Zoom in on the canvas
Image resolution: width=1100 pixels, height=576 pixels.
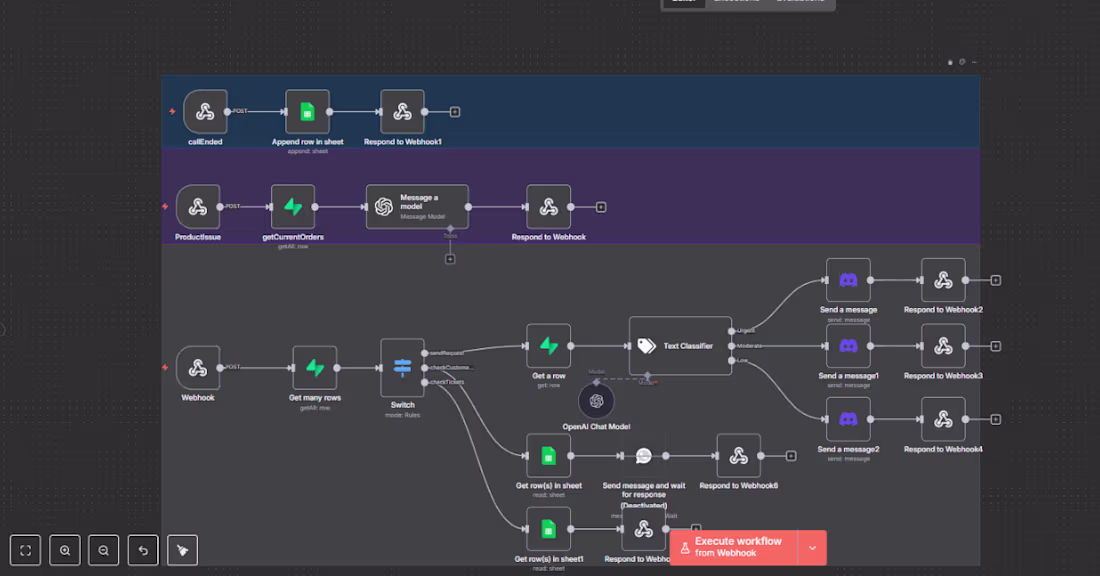(65, 550)
